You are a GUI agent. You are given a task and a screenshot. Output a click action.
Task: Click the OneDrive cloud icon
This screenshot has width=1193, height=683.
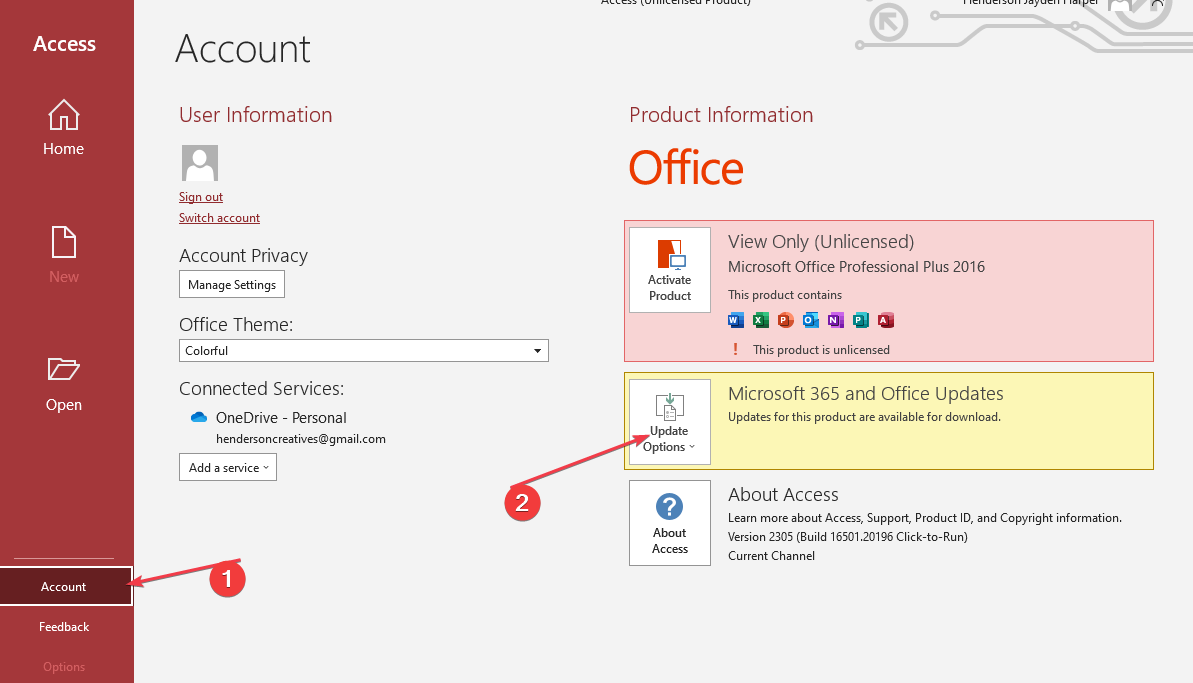click(199, 418)
